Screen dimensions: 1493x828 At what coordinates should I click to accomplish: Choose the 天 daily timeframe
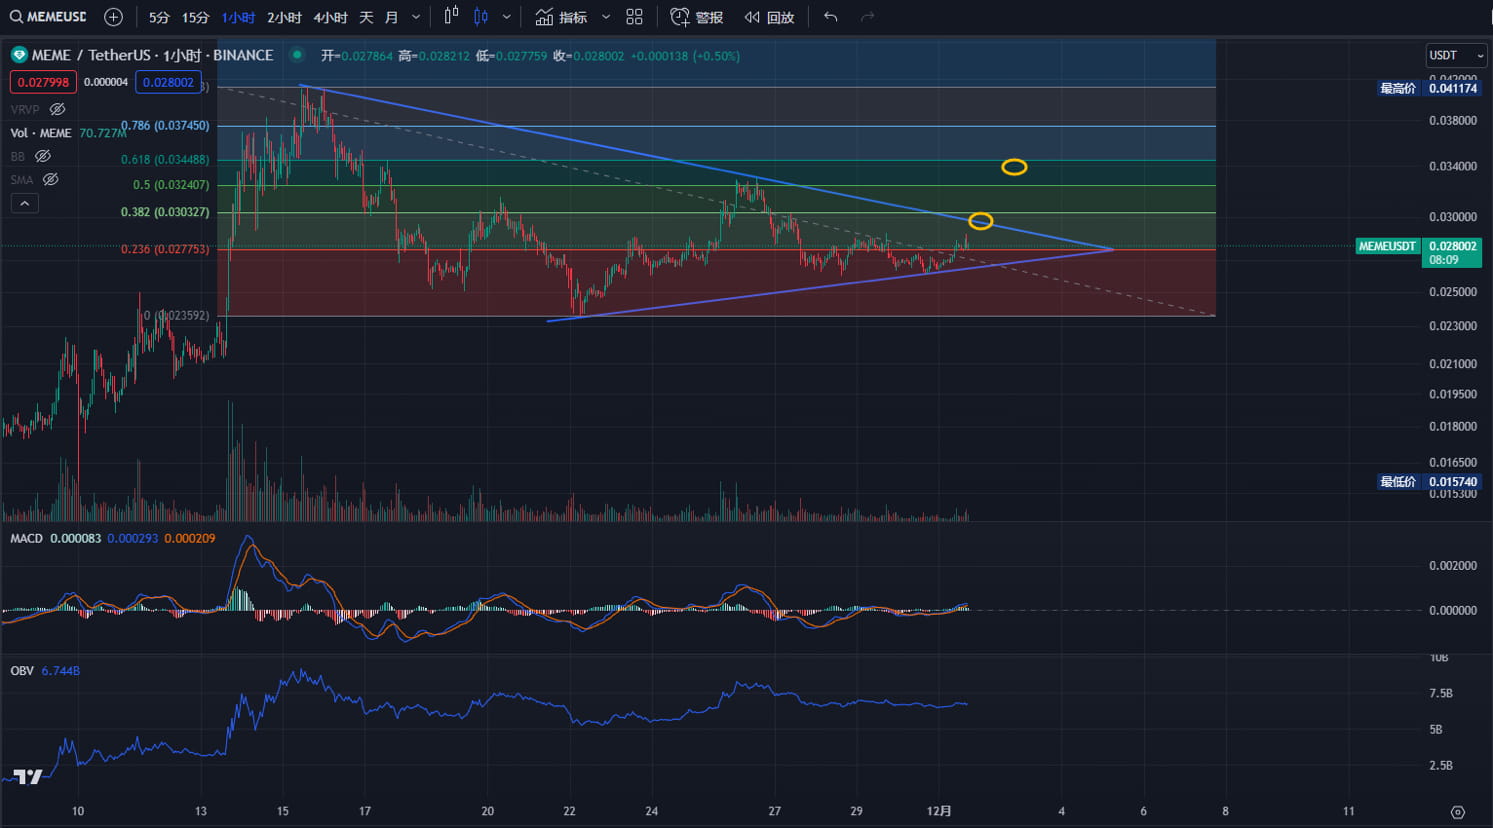tap(366, 17)
